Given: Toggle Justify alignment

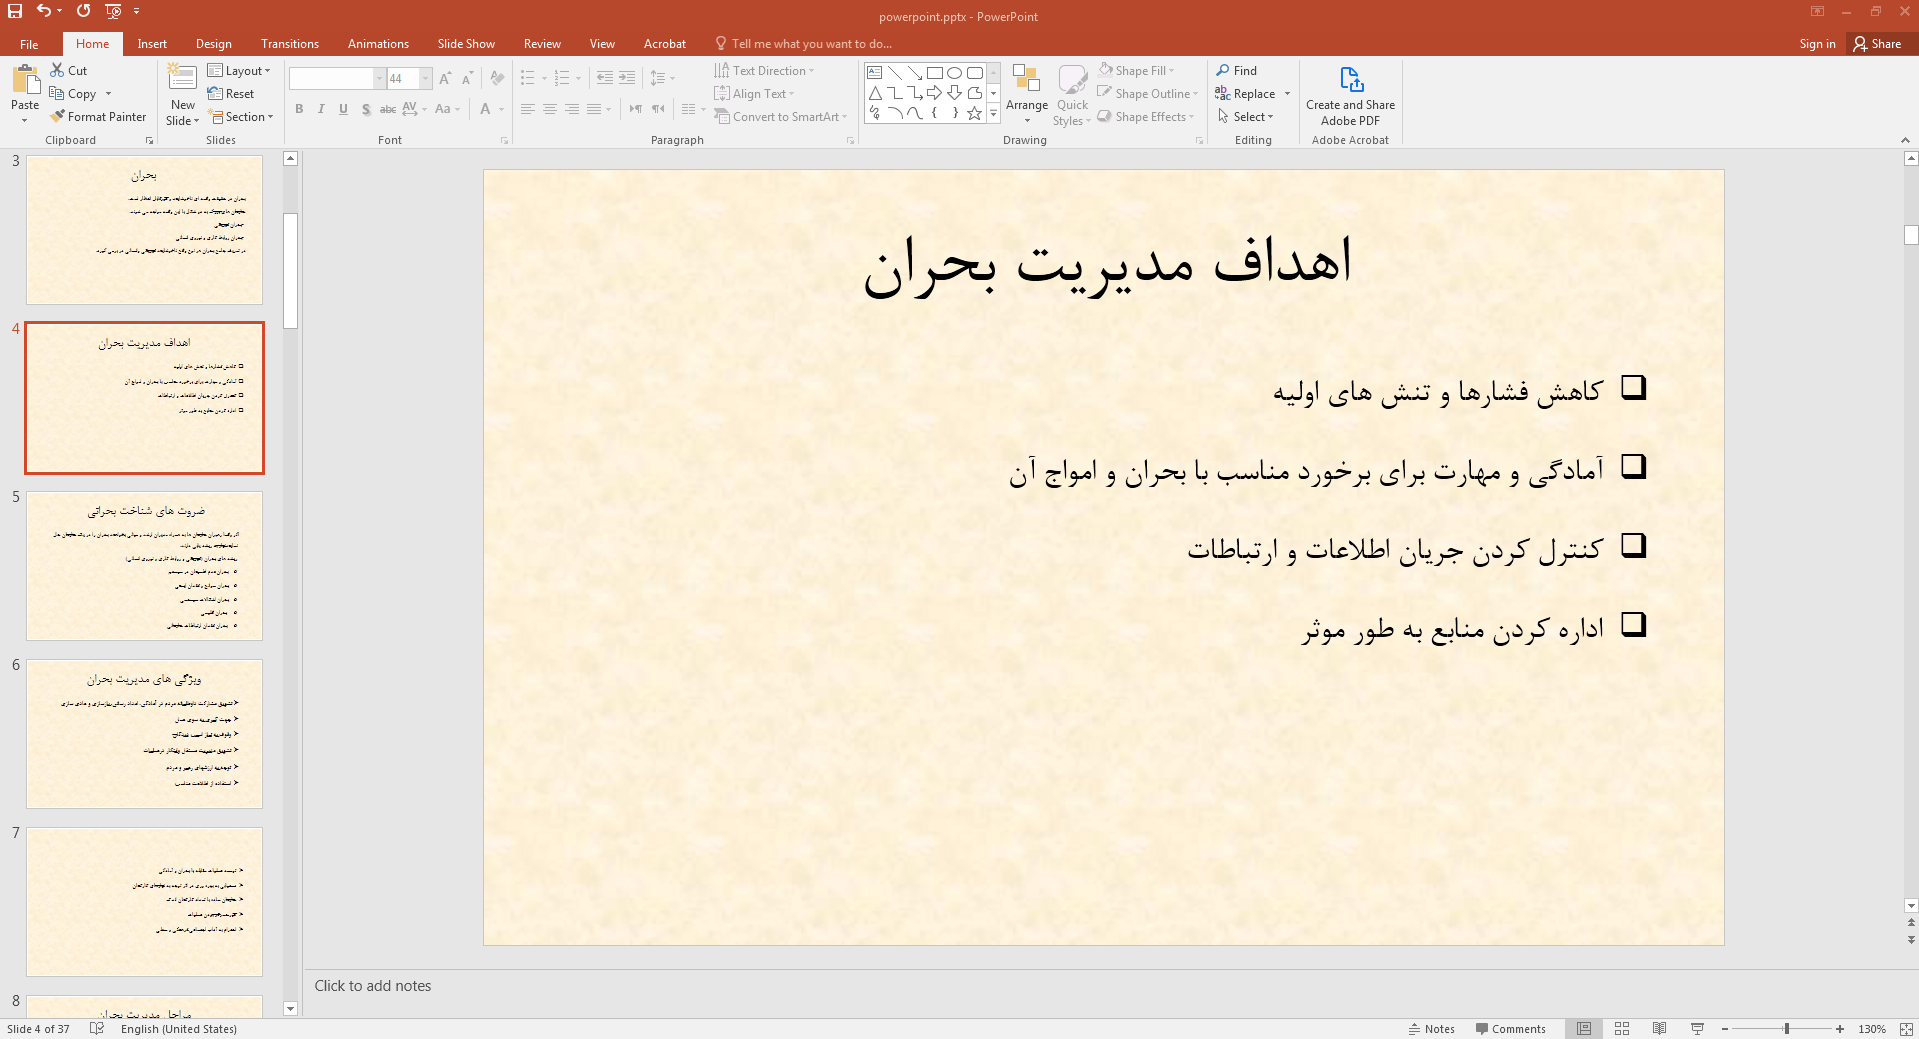Looking at the screenshot, I should 594,109.
